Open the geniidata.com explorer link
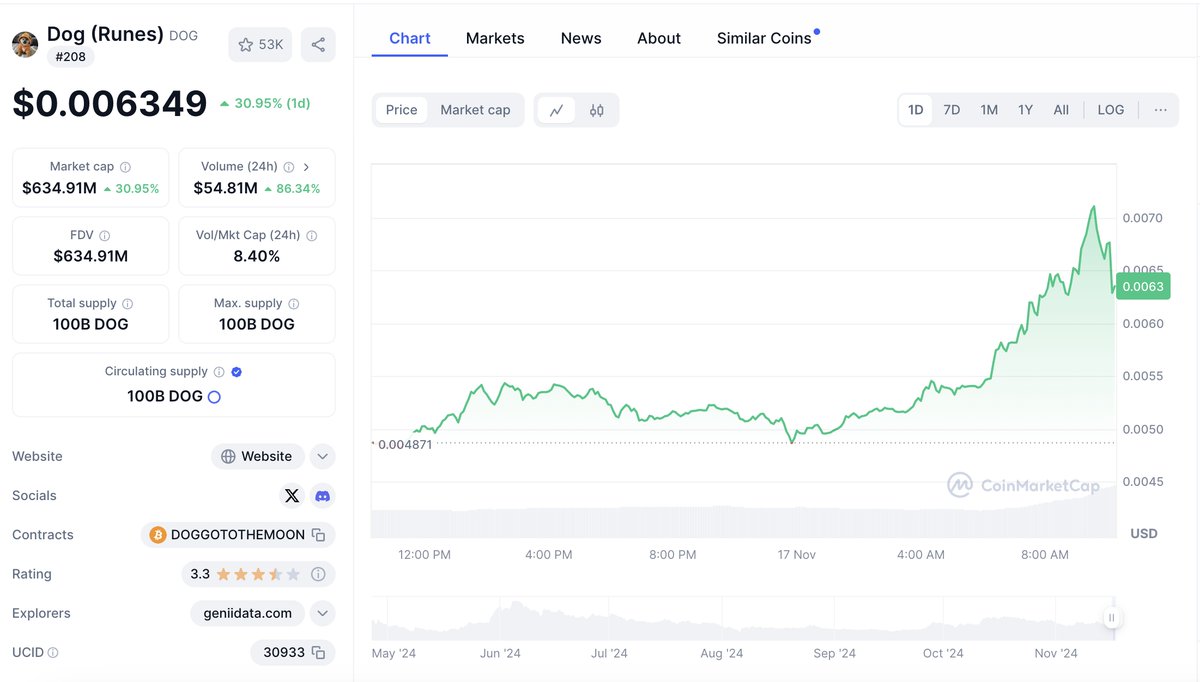Image resolution: width=1200 pixels, height=682 pixels. [247, 613]
